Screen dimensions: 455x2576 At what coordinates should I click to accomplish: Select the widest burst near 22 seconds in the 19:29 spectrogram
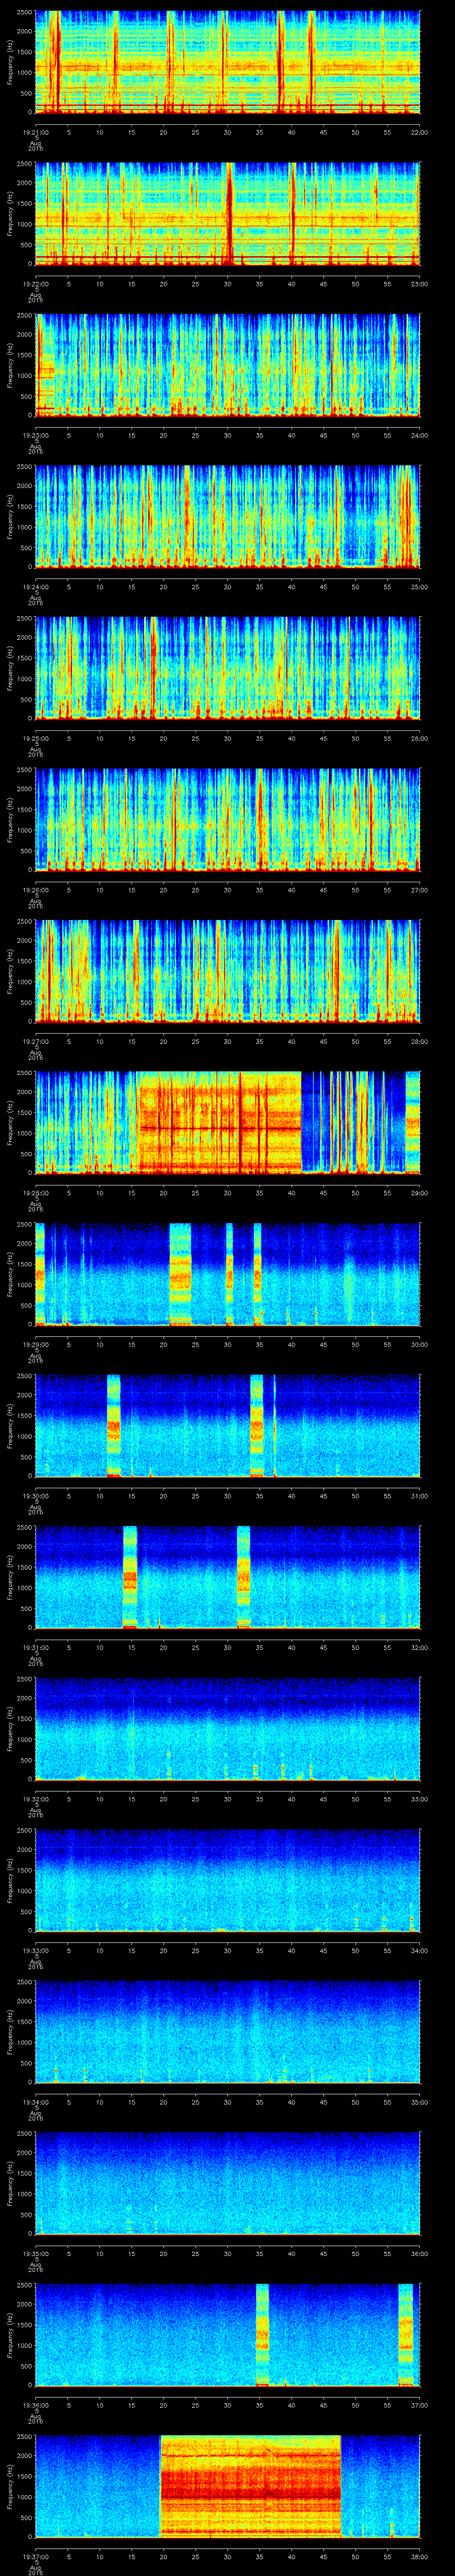[x=180, y=1273]
